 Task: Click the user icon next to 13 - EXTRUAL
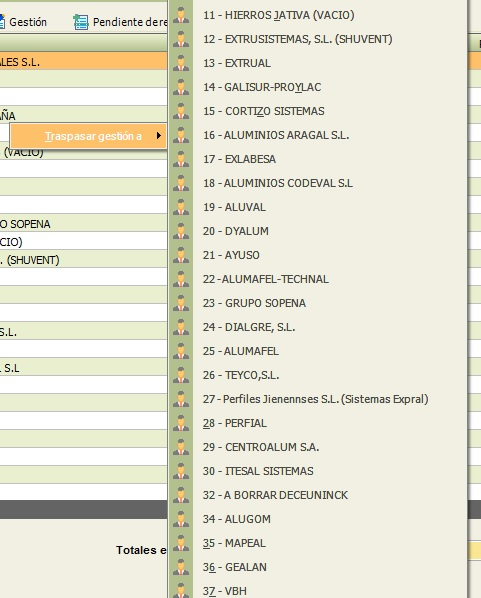[x=181, y=63]
